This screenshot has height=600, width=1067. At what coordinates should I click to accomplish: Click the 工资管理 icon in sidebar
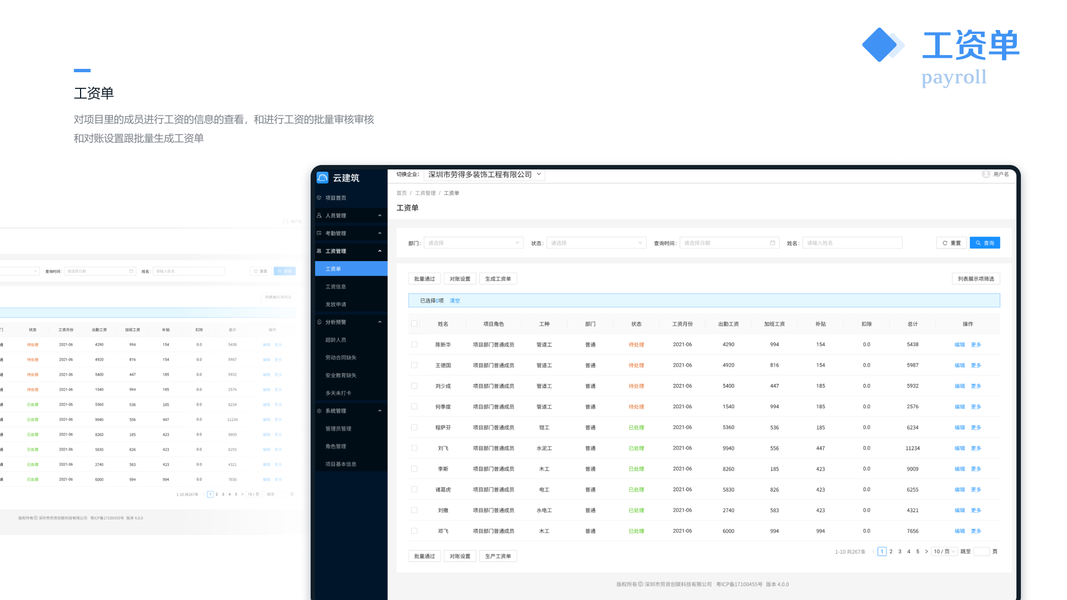(318, 251)
